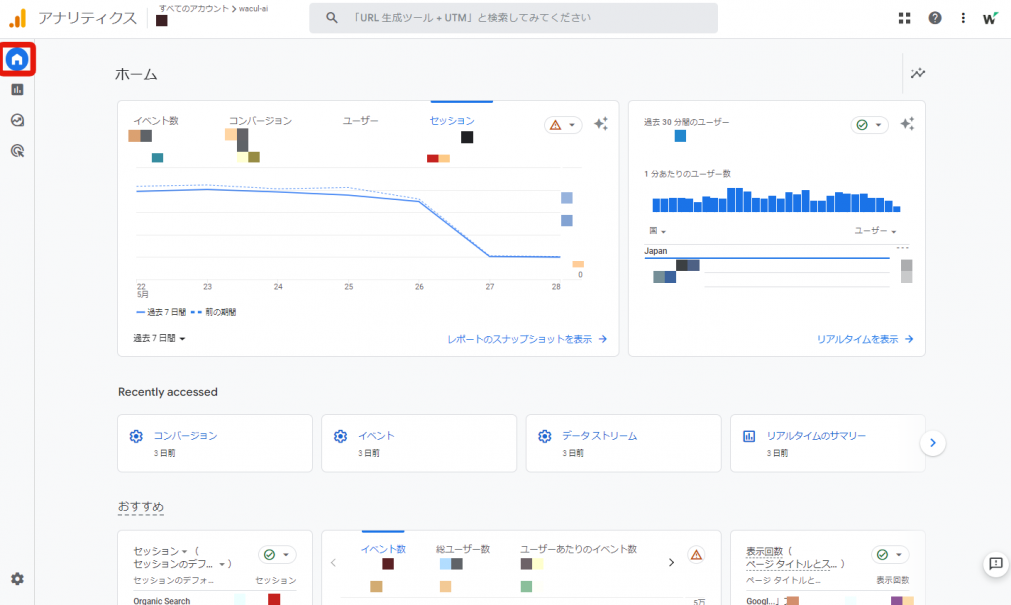Select the イベント数 metric tab

[156, 121]
